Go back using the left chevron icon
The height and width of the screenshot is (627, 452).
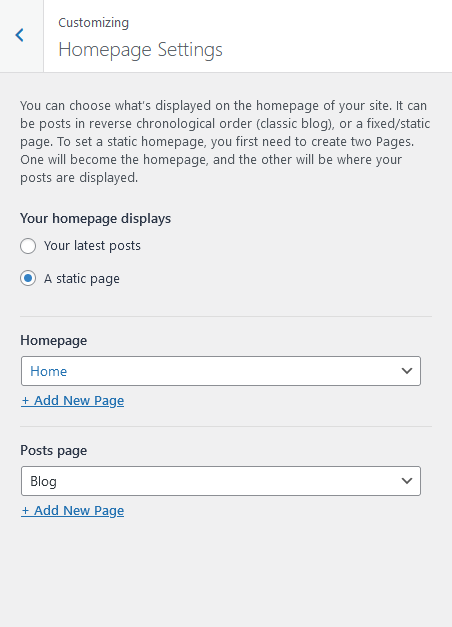coord(20,35)
